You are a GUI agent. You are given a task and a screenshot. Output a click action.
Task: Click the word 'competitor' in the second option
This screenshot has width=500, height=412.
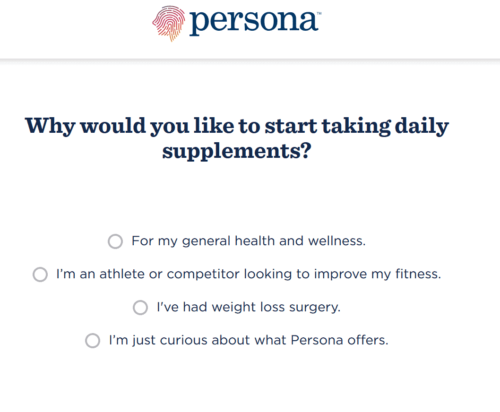click(x=203, y=274)
